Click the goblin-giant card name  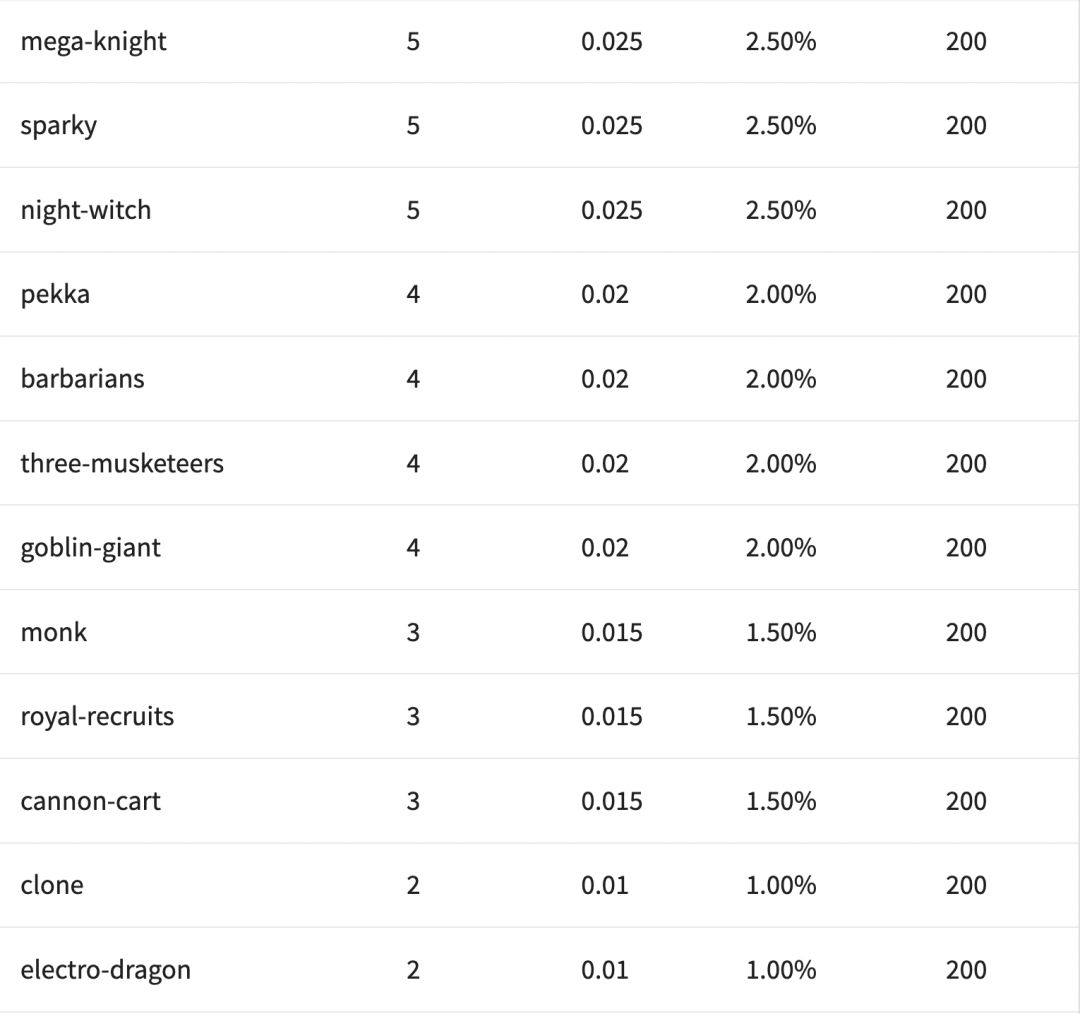(90, 548)
